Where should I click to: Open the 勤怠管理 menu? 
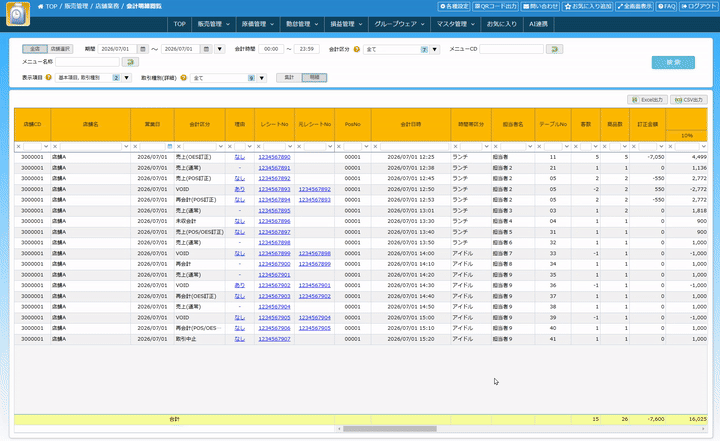coord(302,24)
